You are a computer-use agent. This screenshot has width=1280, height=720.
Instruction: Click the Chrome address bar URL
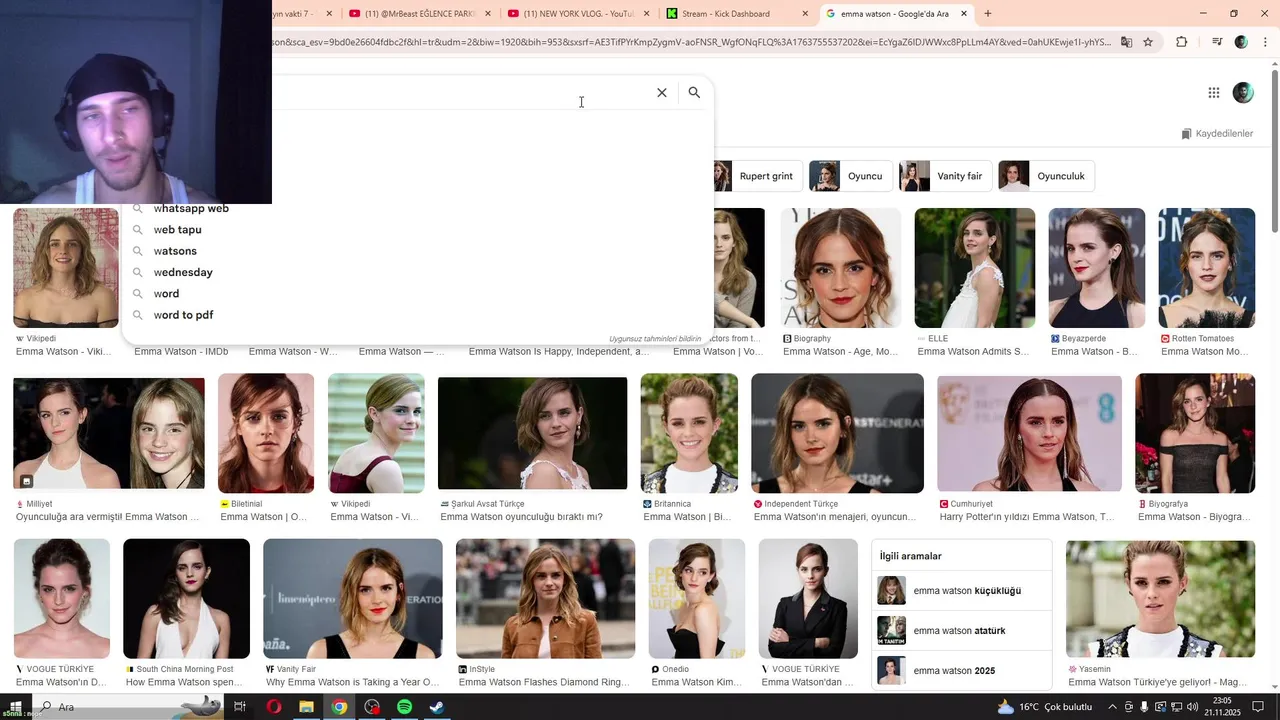(690, 42)
